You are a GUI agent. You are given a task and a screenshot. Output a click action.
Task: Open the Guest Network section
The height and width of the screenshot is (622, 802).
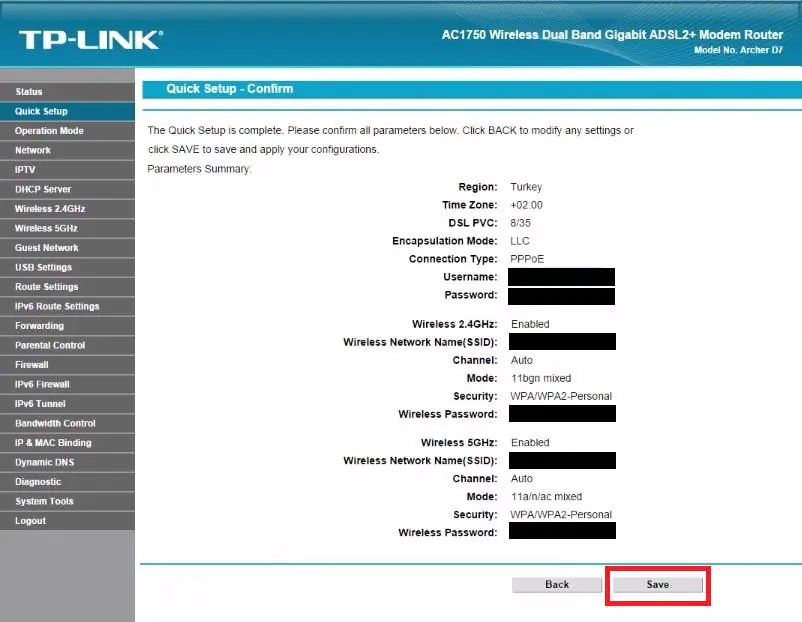[x=49, y=247]
